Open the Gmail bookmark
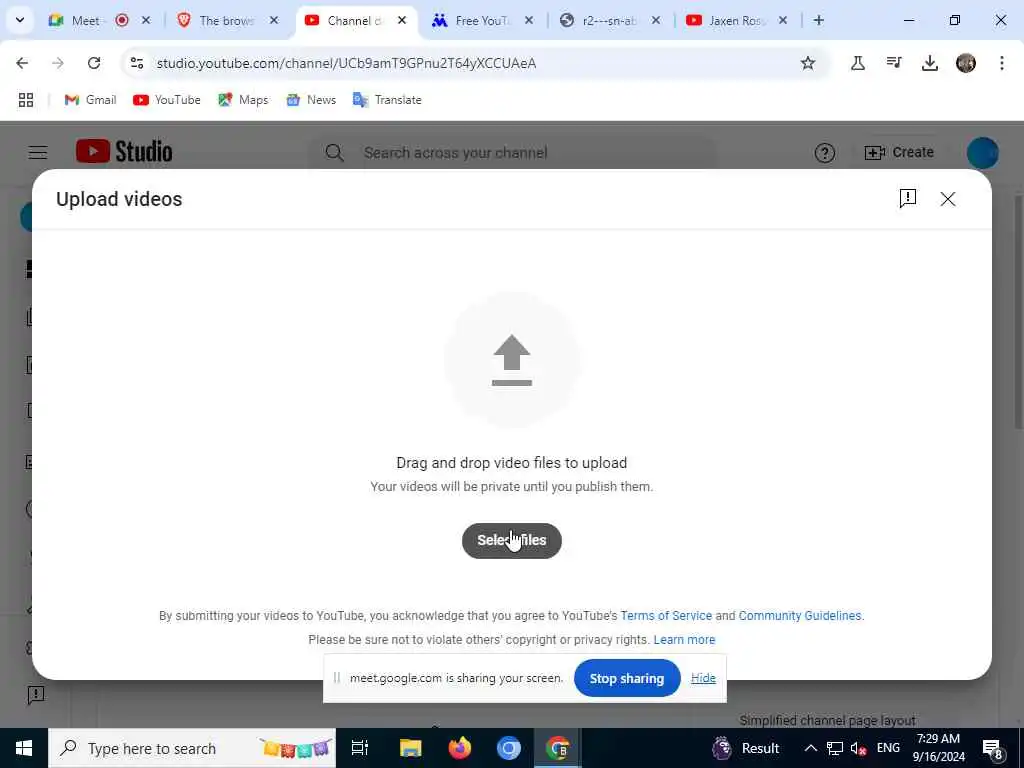1024x768 pixels. tap(90, 100)
